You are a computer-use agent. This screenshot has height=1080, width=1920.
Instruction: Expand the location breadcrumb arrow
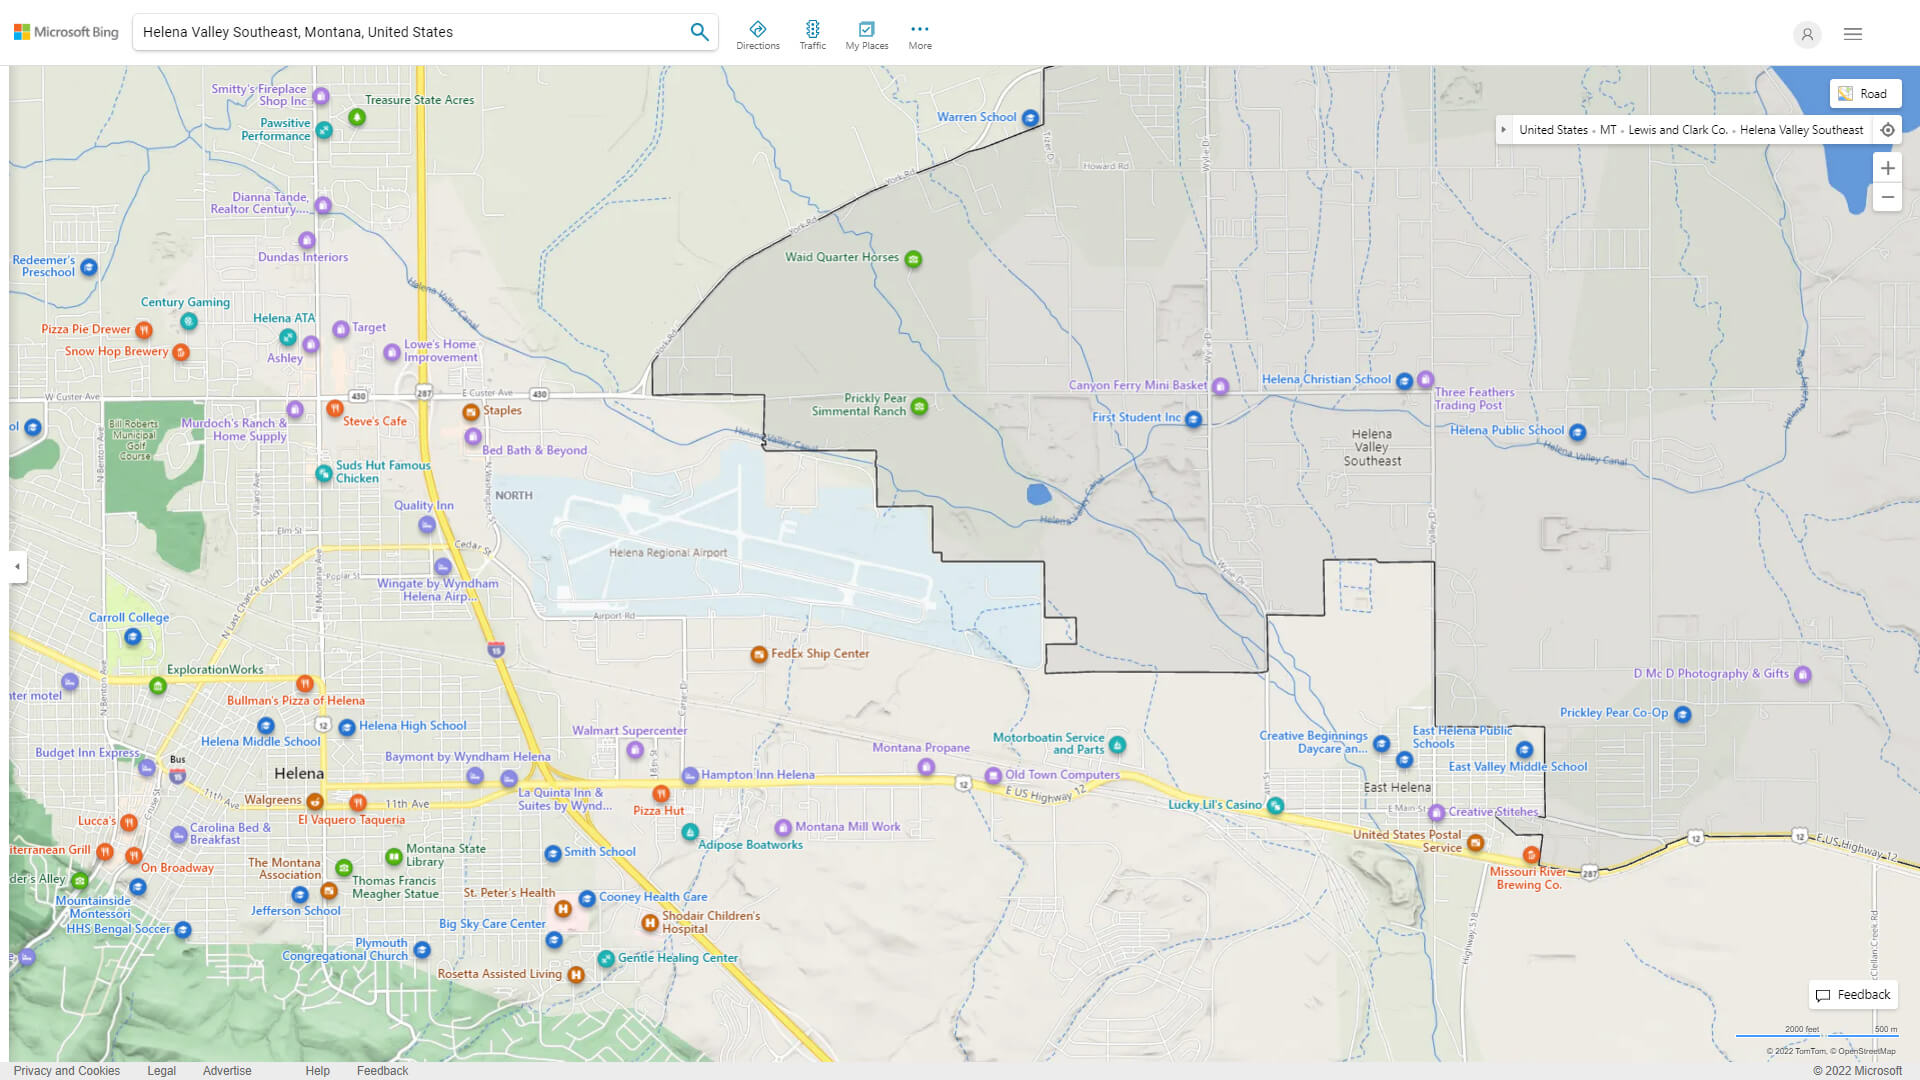click(x=1503, y=130)
